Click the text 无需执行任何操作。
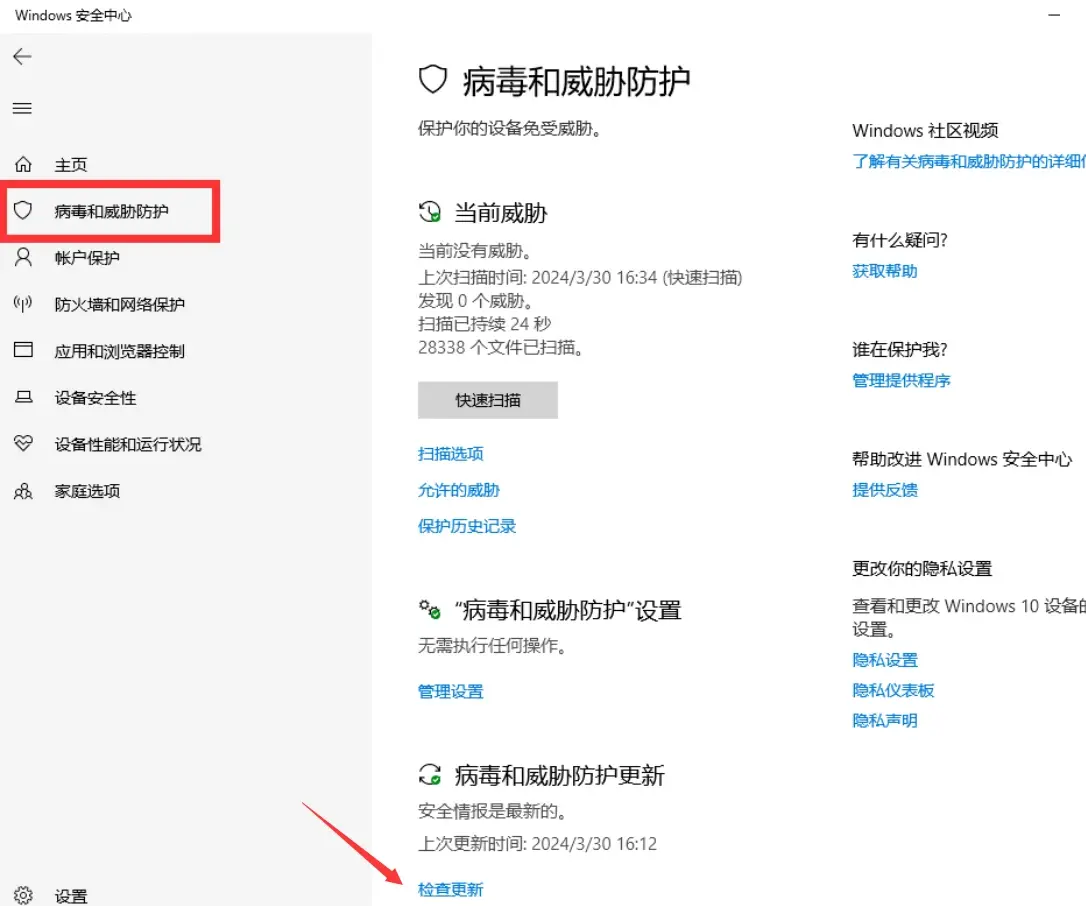The image size is (1086, 906). (x=492, y=646)
